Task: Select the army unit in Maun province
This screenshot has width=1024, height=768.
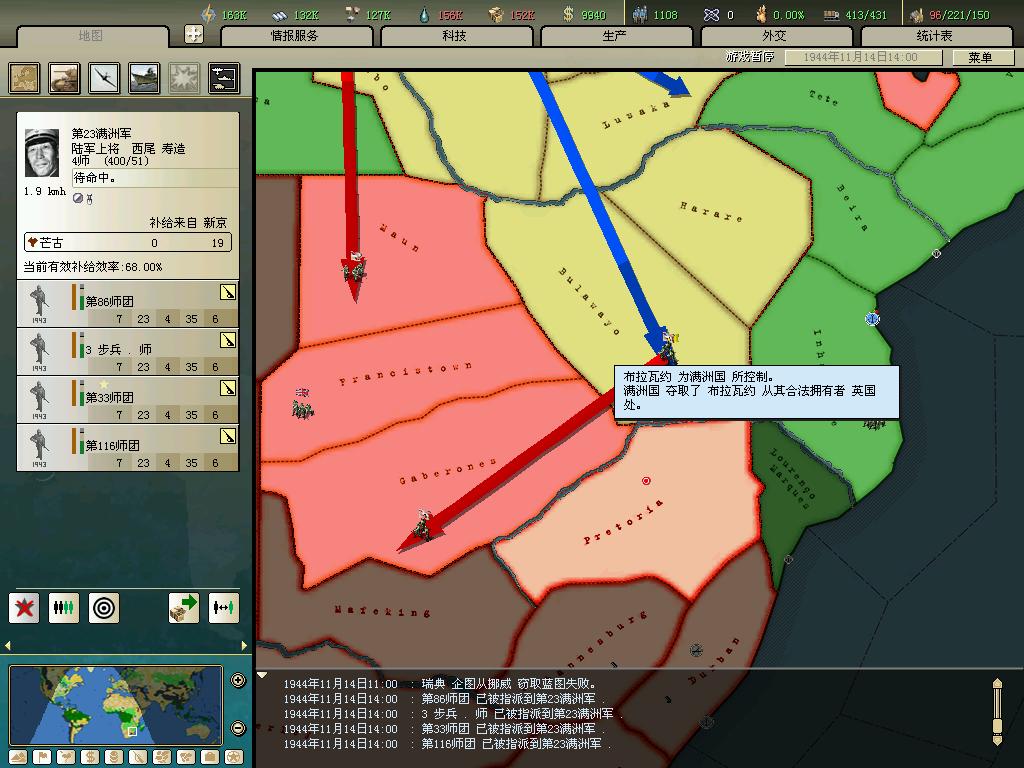Action: [353, 268]
